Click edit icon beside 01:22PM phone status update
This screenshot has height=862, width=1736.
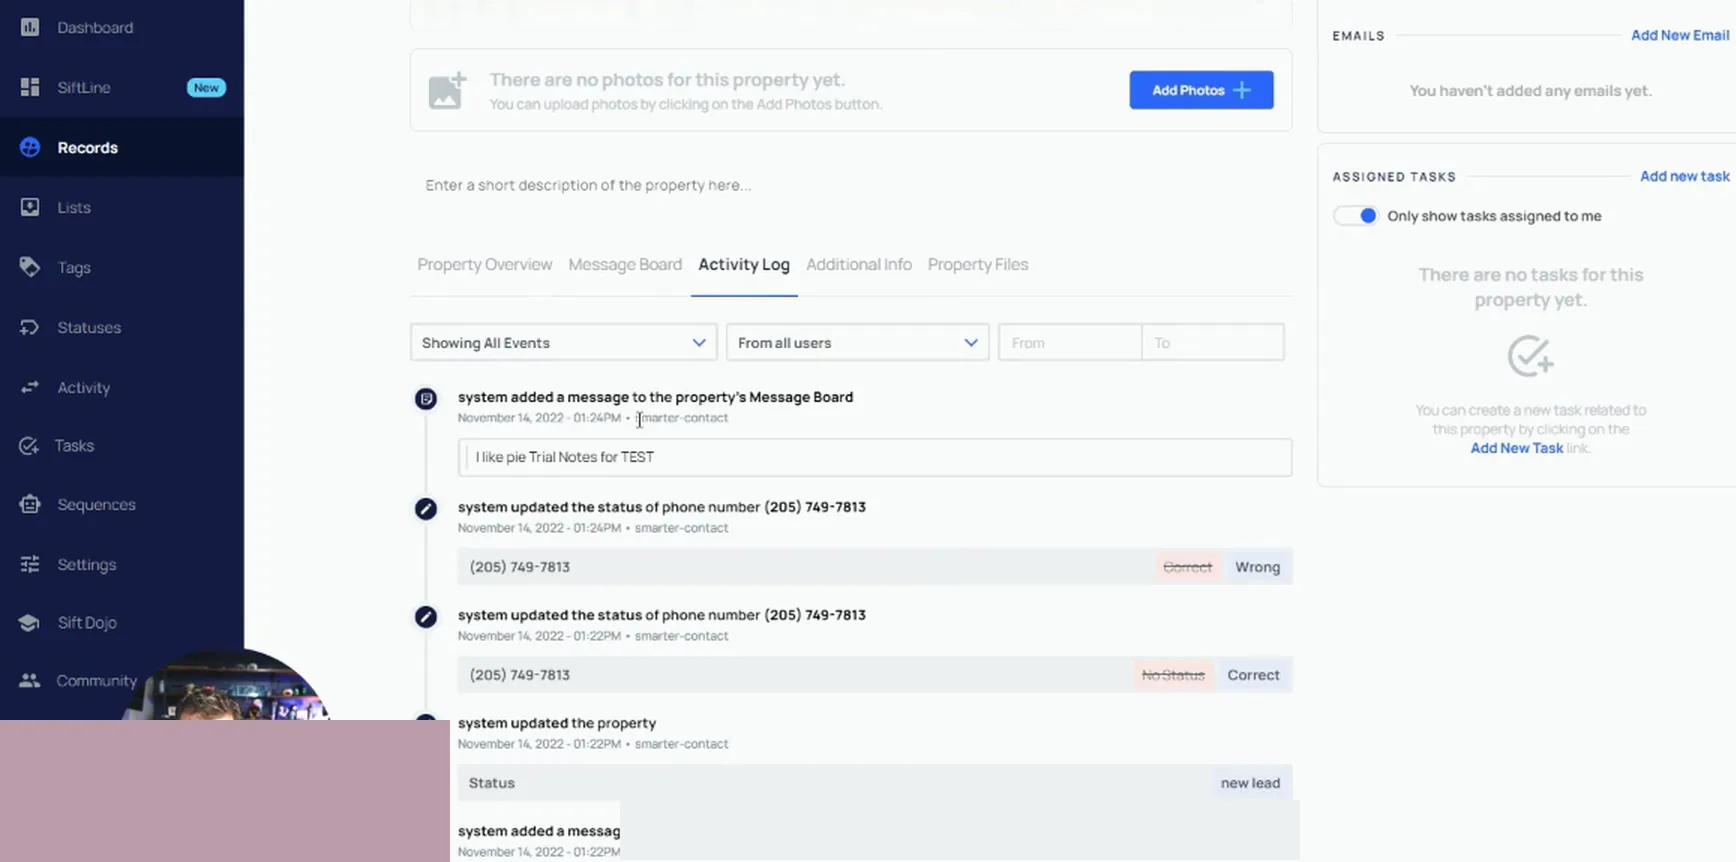[426, 617]
